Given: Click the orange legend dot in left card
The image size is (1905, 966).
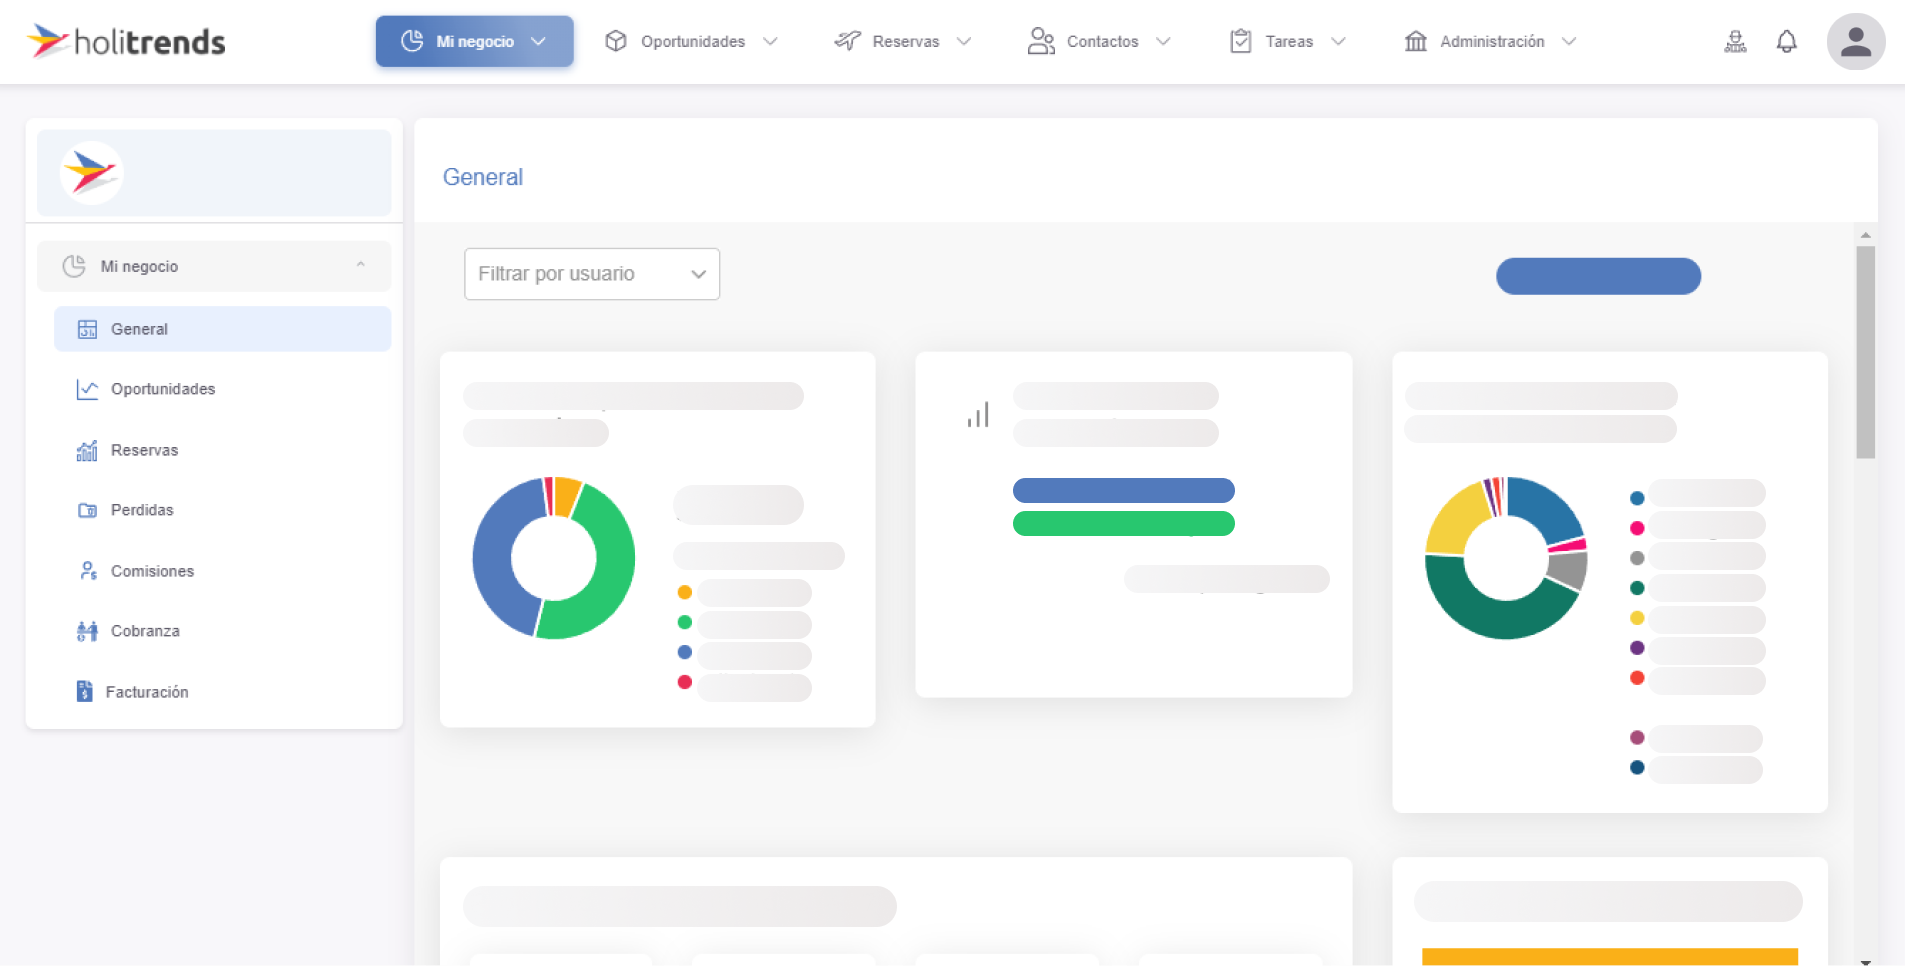Looking at the screenshot, I should pyautogui.click(x=684, y=592).
